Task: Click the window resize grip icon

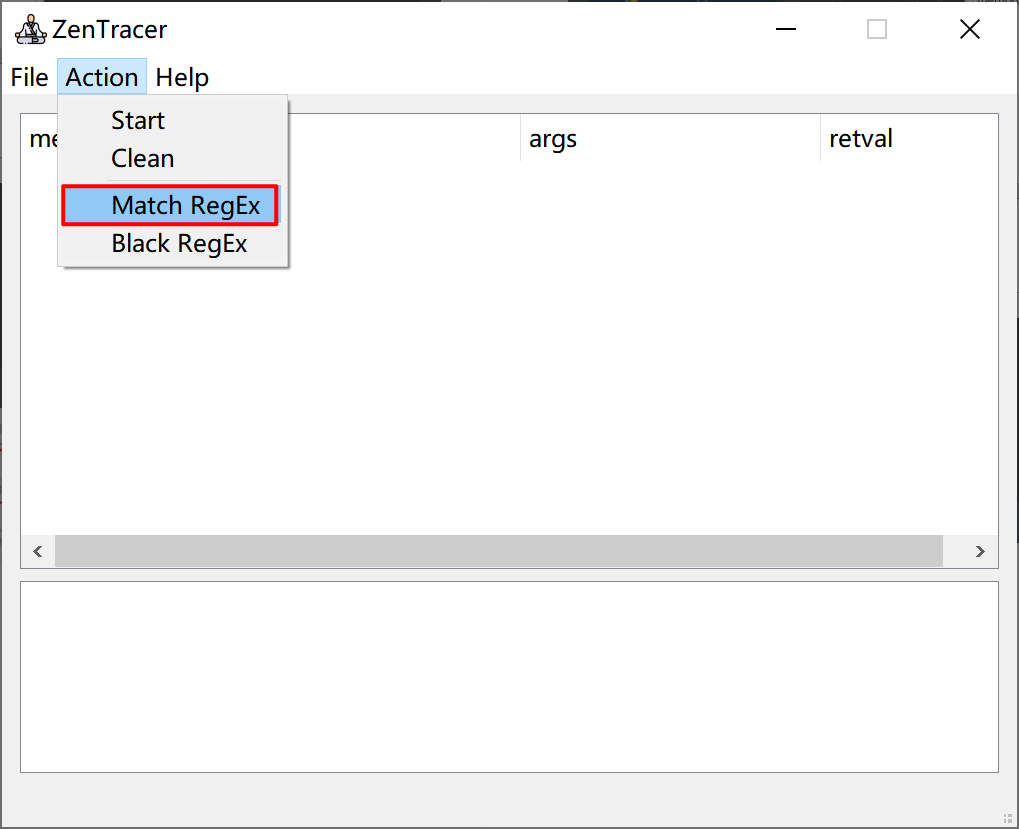Action: (x=1008, y=818)
